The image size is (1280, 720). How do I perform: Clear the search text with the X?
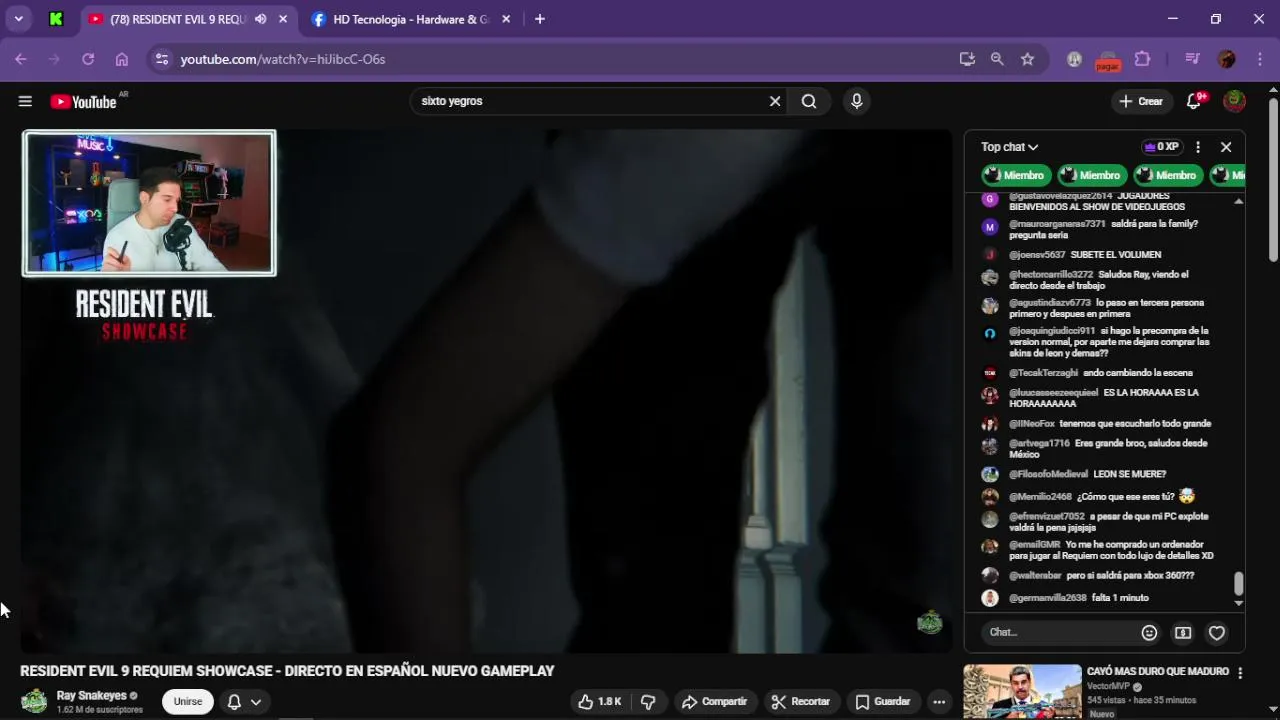click(x=775, y=101)
